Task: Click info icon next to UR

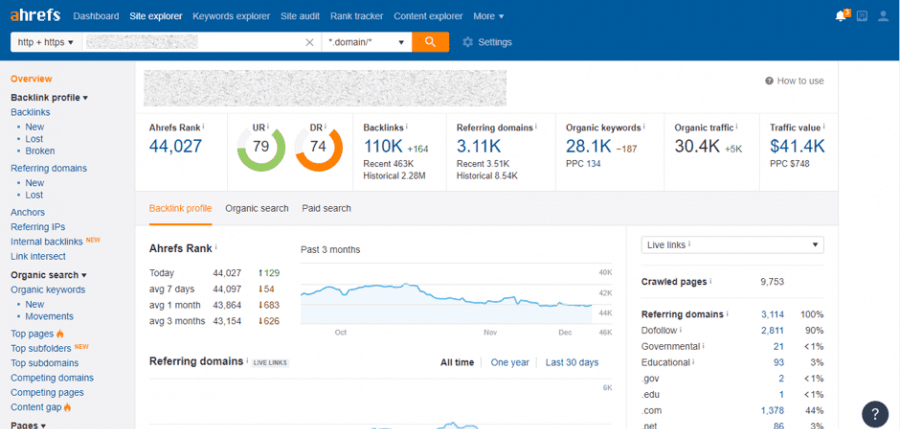Action: click(267, 127)
